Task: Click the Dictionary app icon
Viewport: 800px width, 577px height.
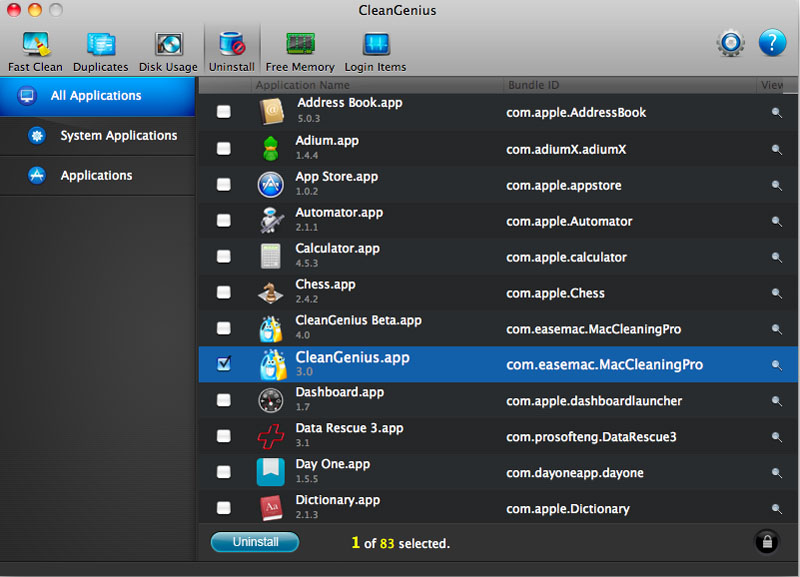Action: point(271,508)
